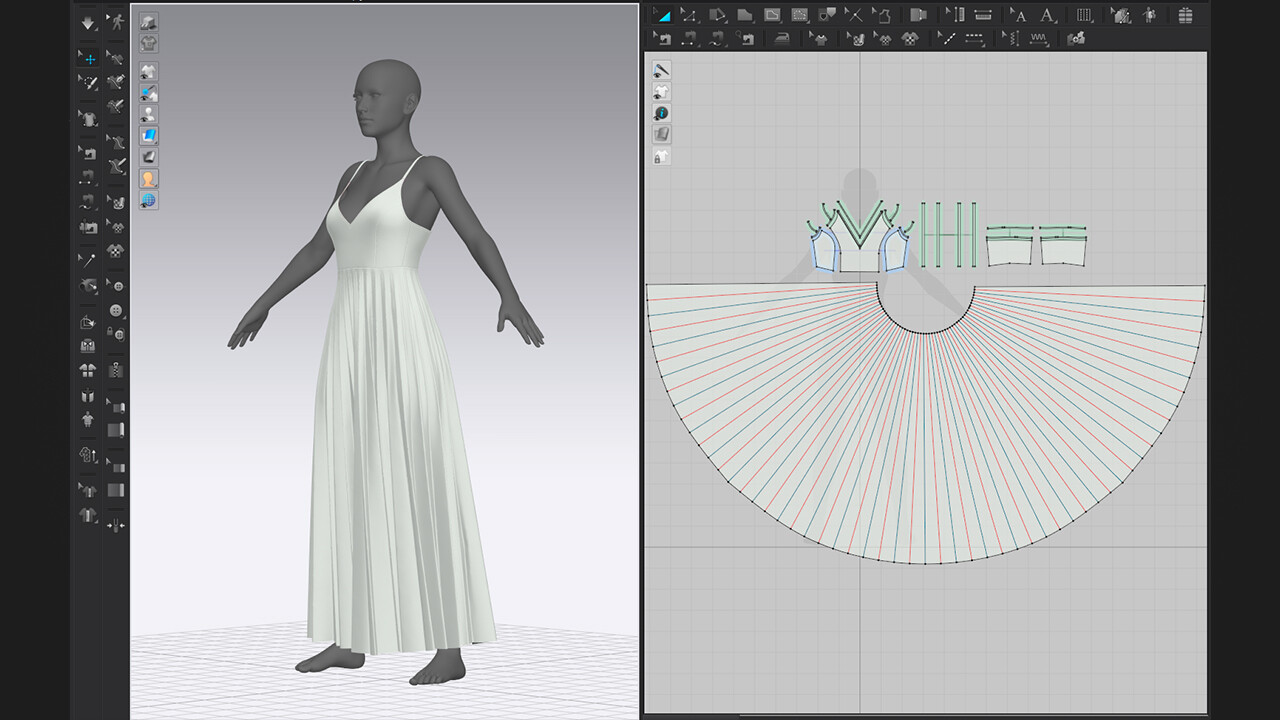Viewport: 1280px width, 720px height.
Task: Select the dotted Internal Rectangle tool
Action: coord(799,15)
